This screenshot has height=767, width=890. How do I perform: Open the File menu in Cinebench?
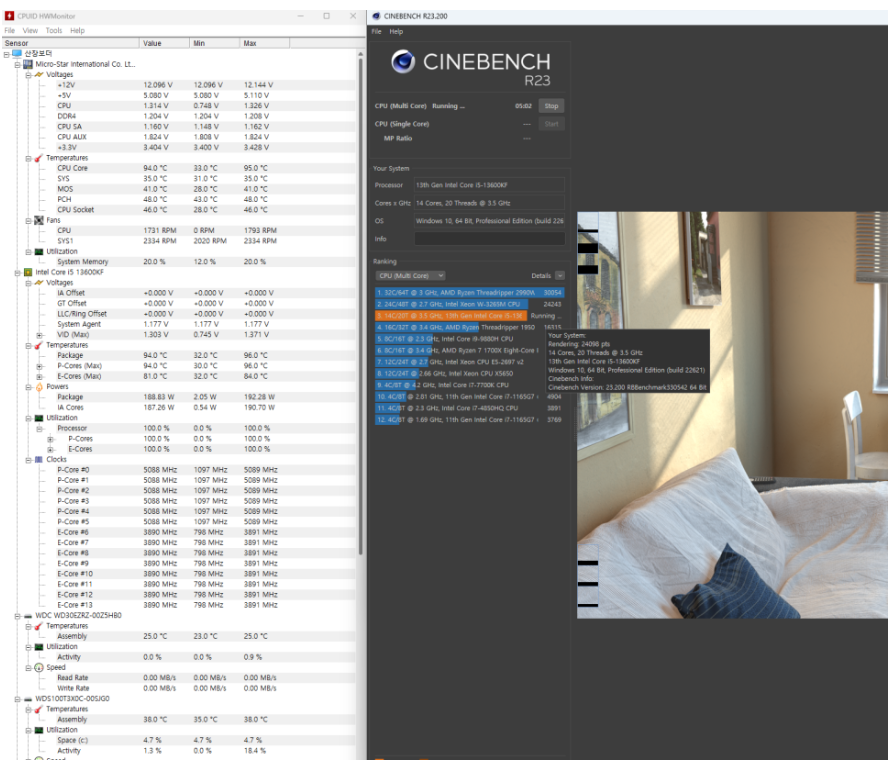[x=376, y=32]
